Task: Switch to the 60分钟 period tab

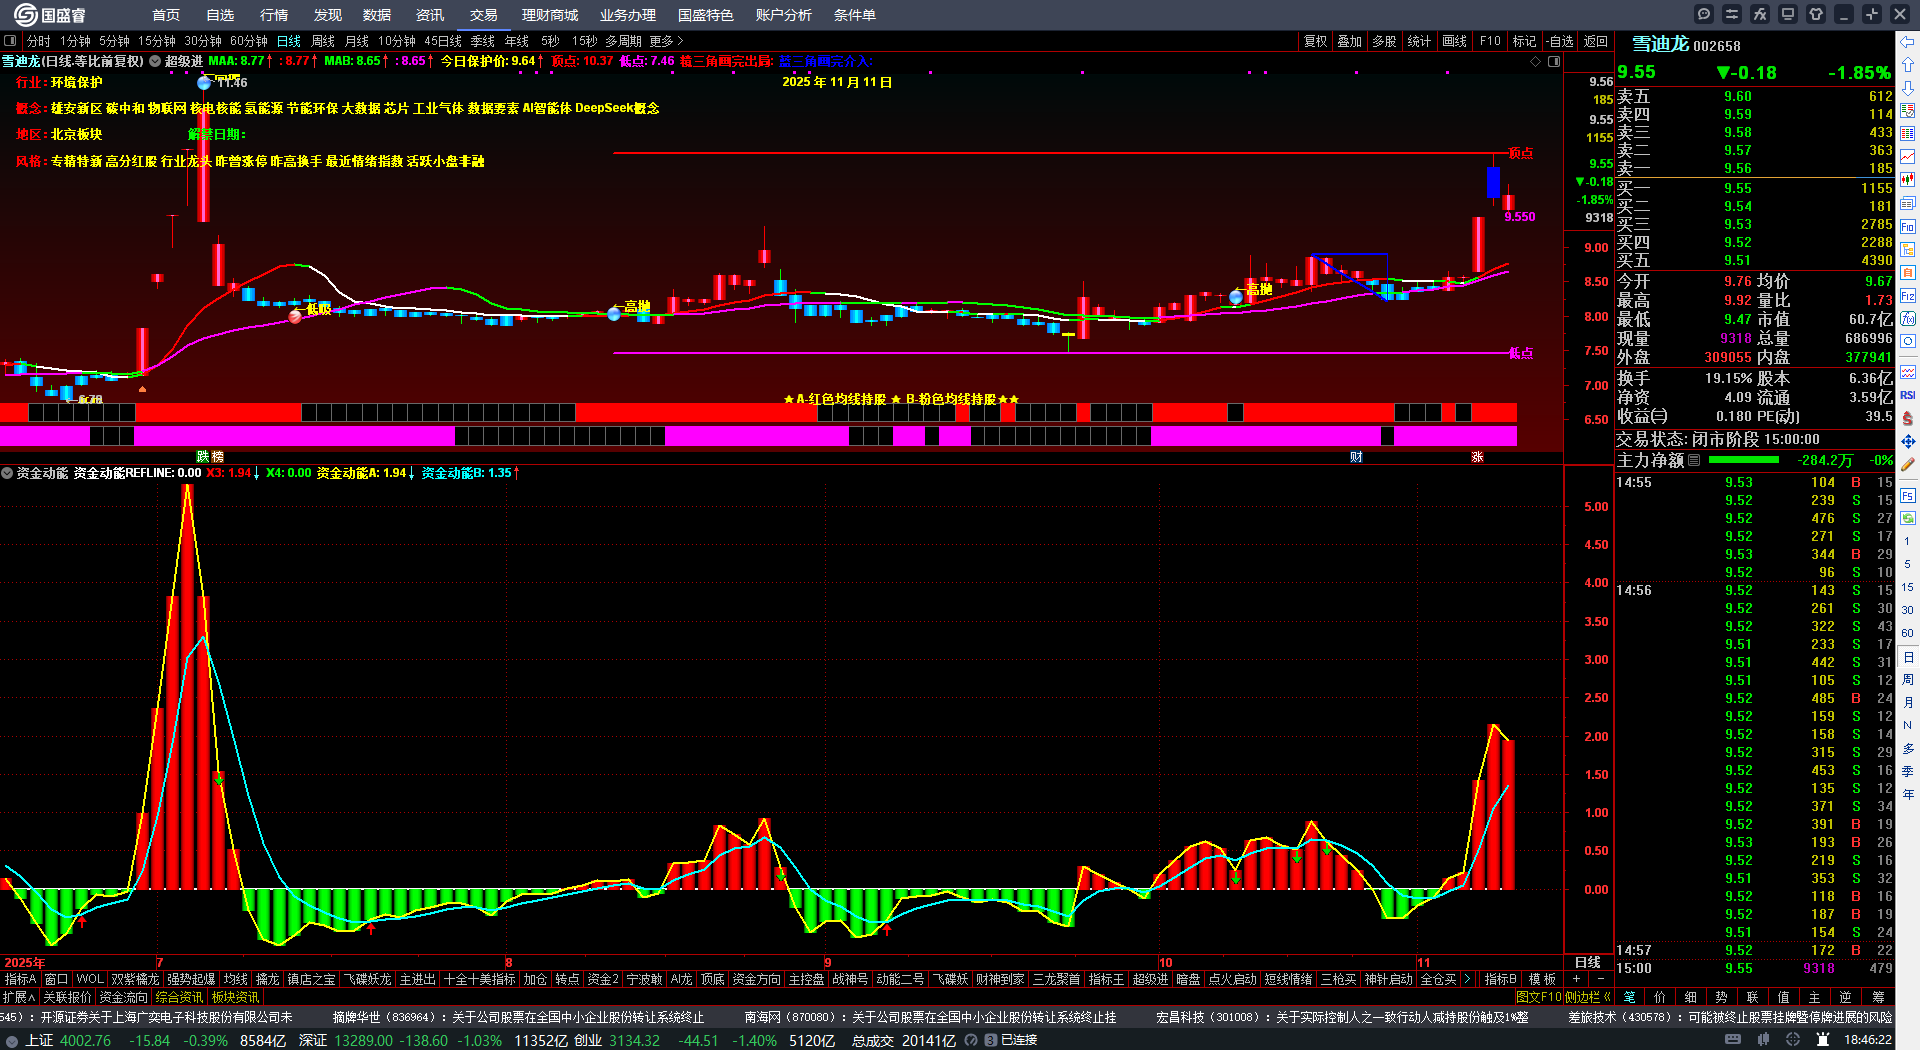Action: pos(249,41)
